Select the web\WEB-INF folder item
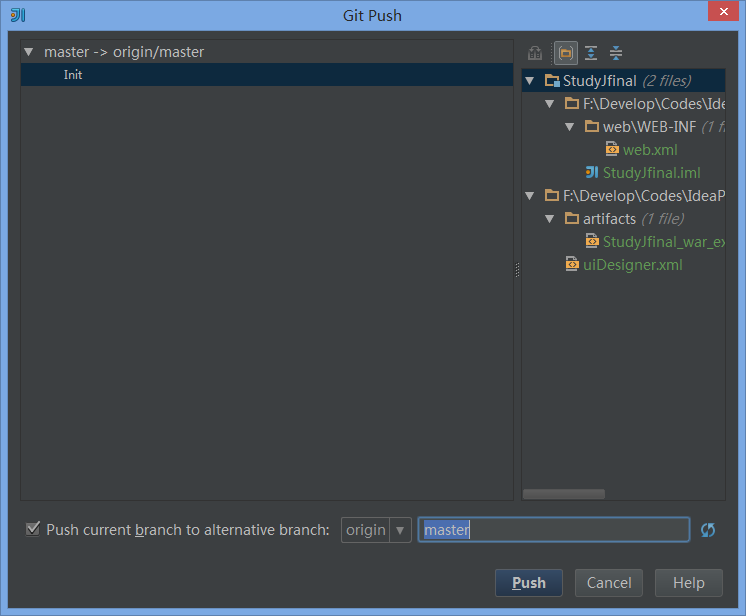The width and height of the screenshot is (746, 616). (x=649, y=127)
